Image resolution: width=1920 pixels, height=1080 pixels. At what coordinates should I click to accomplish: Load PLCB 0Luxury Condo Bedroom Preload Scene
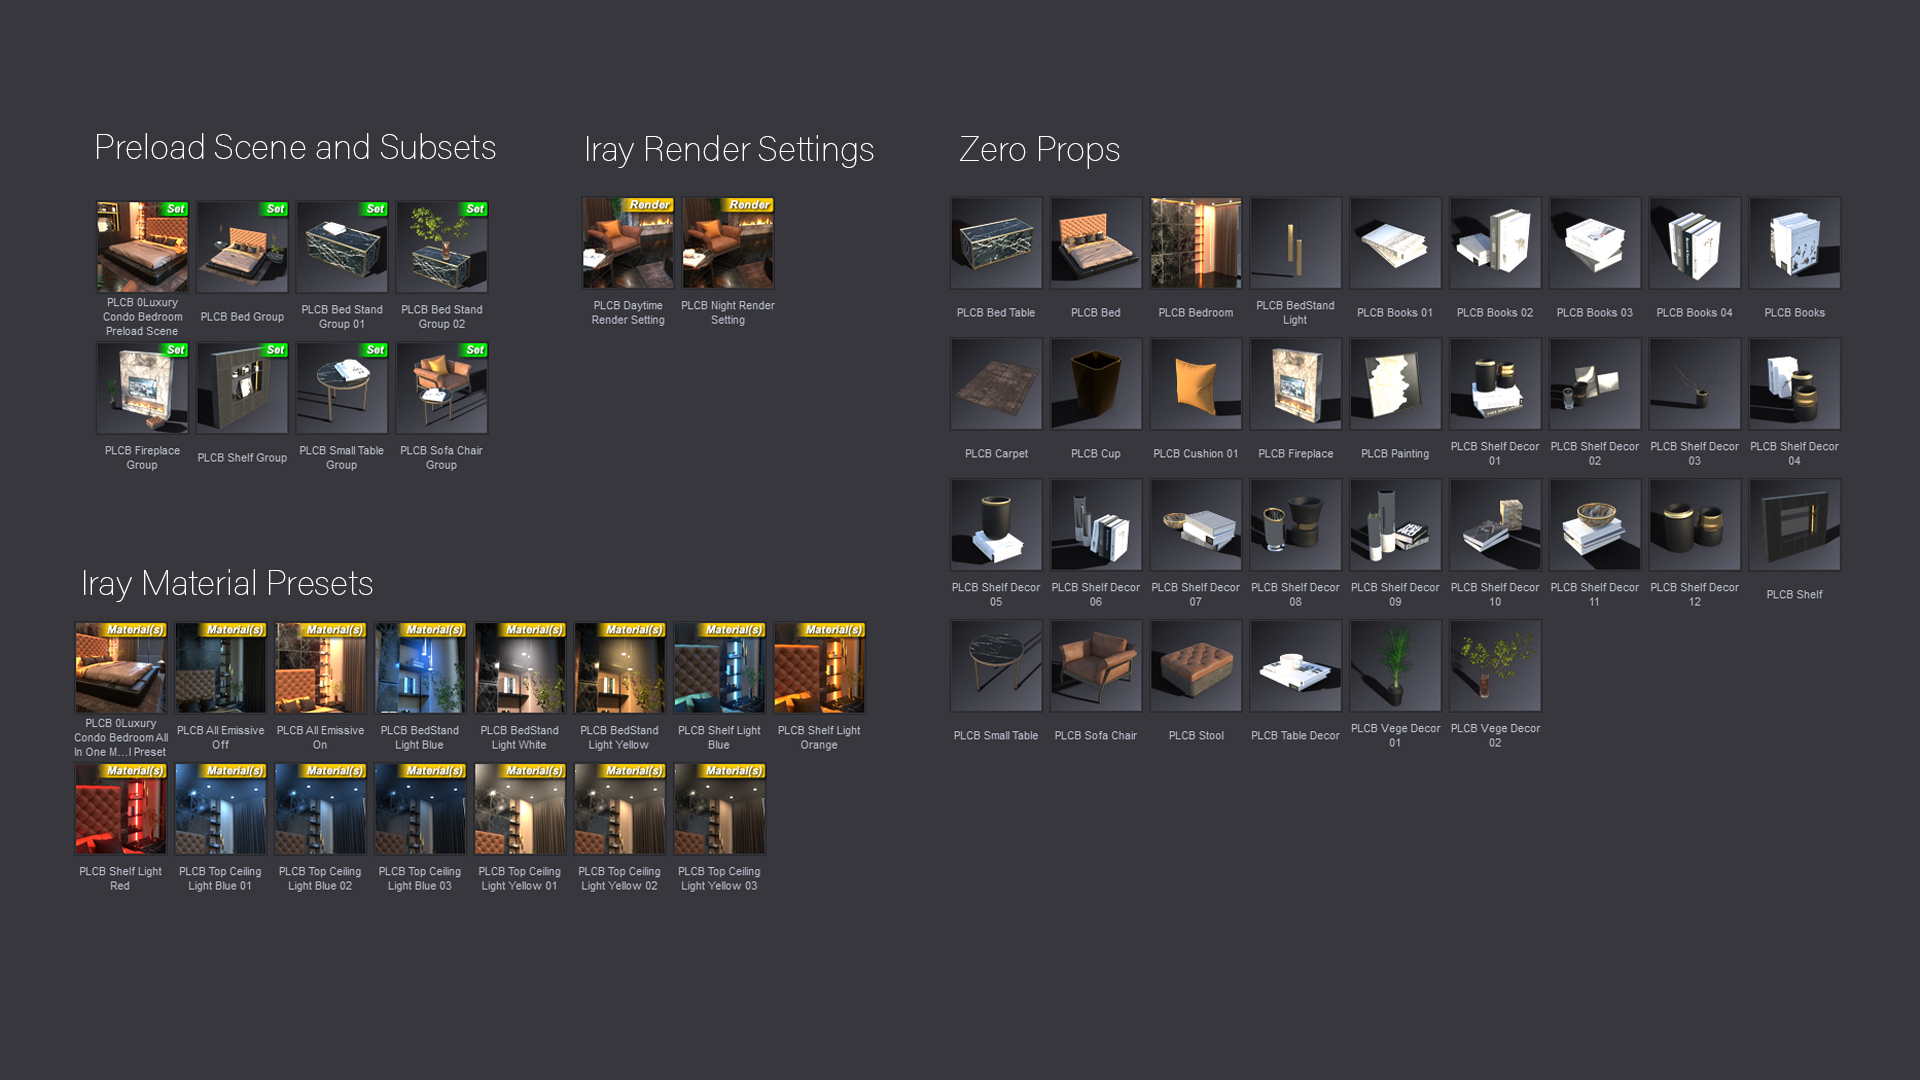[x=142, y=248]
